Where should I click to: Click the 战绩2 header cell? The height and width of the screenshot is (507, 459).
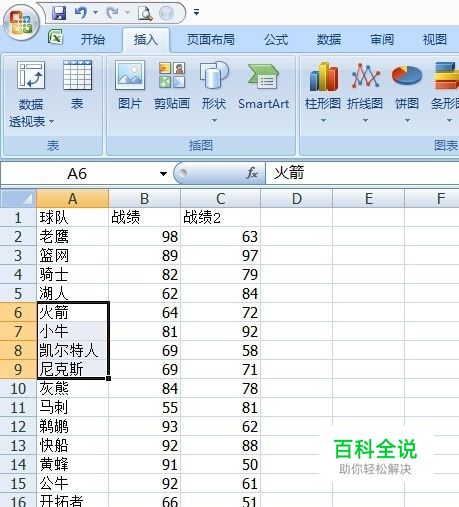220,218
